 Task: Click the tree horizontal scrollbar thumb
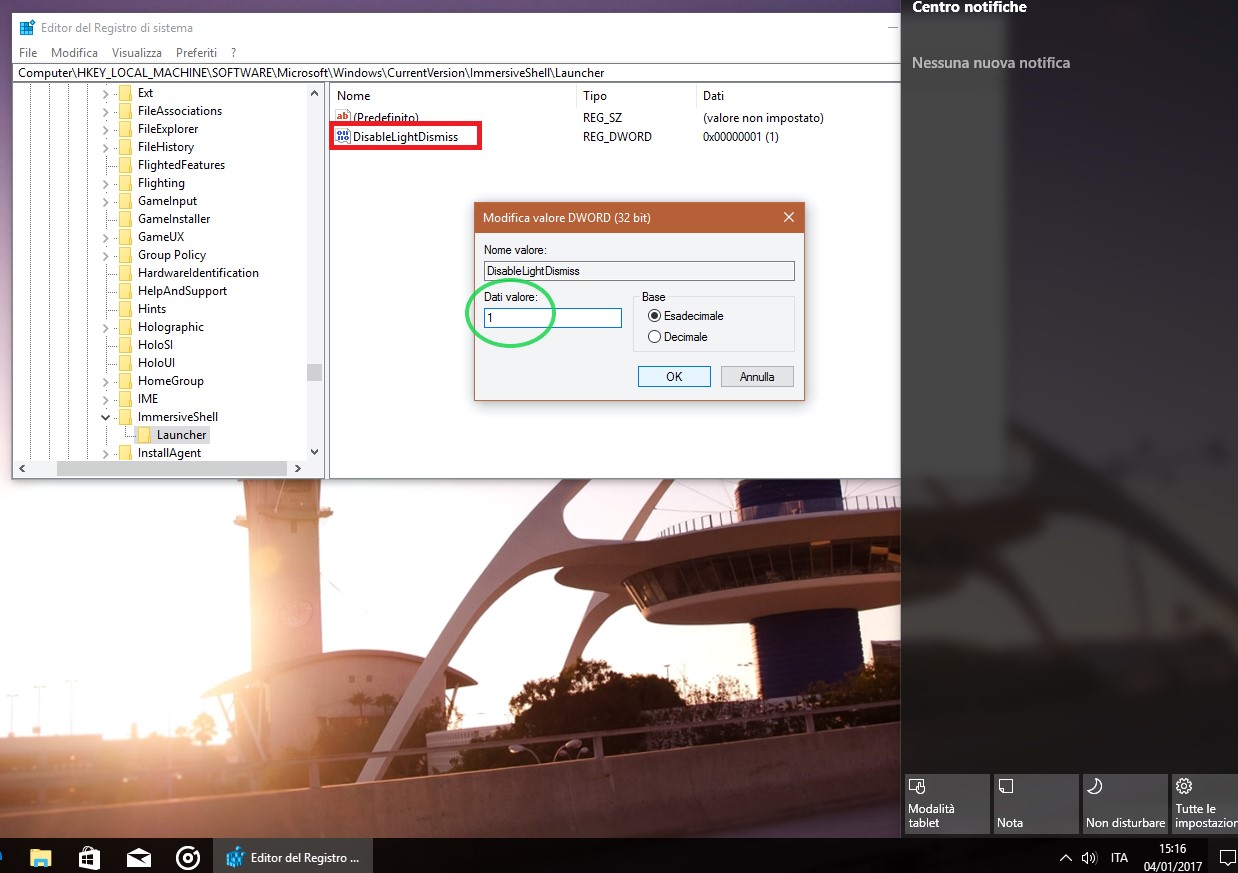[x=173, y=468]
